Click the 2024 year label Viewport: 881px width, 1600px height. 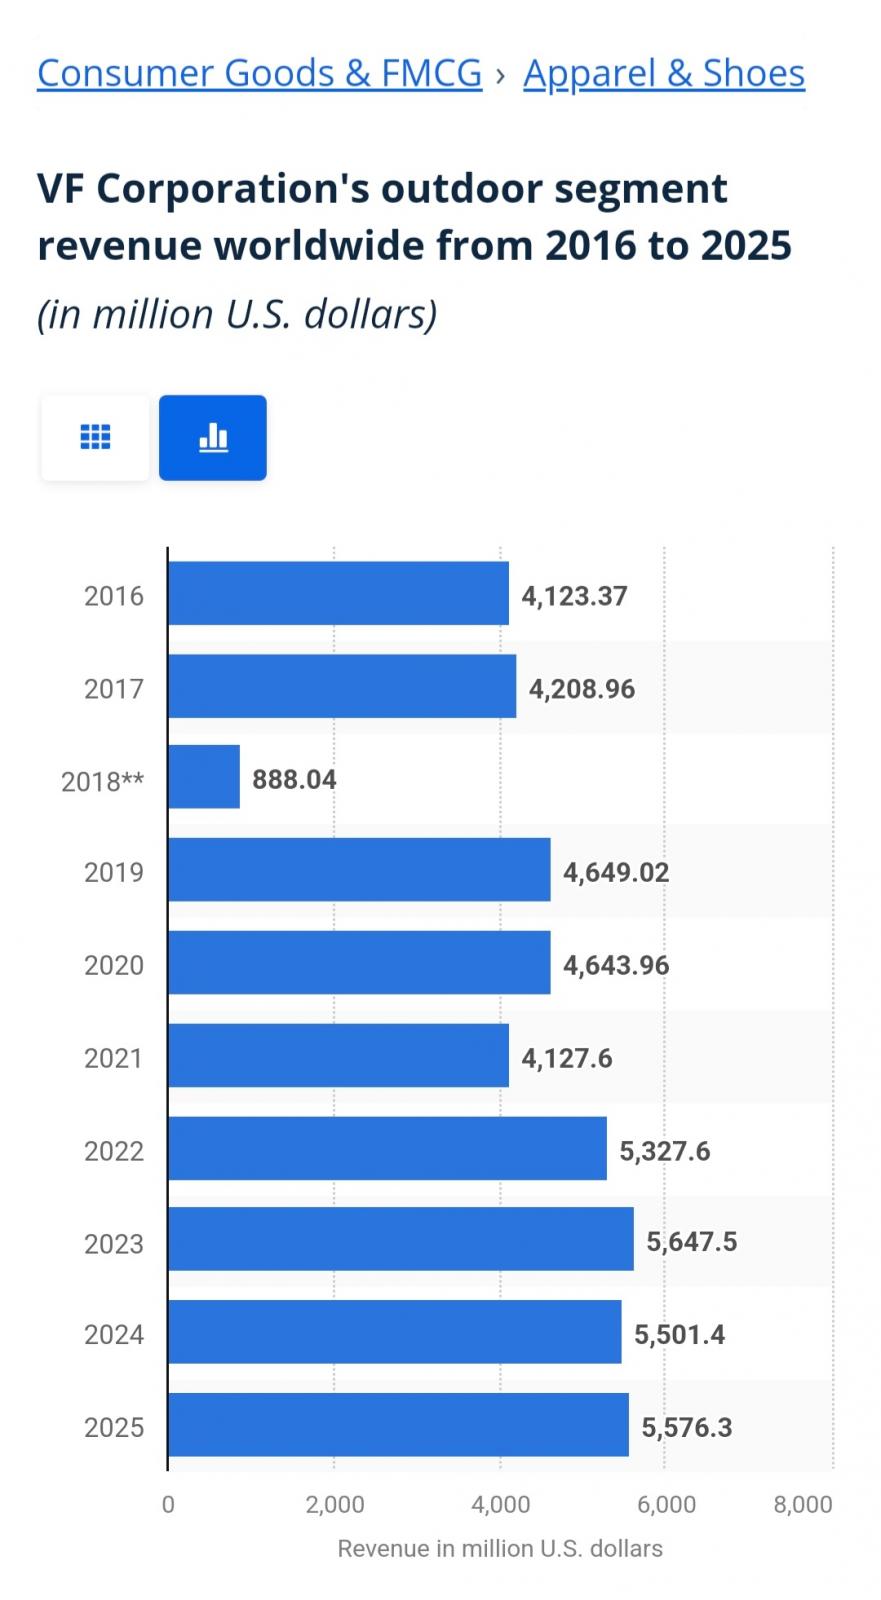[114, 1335]
